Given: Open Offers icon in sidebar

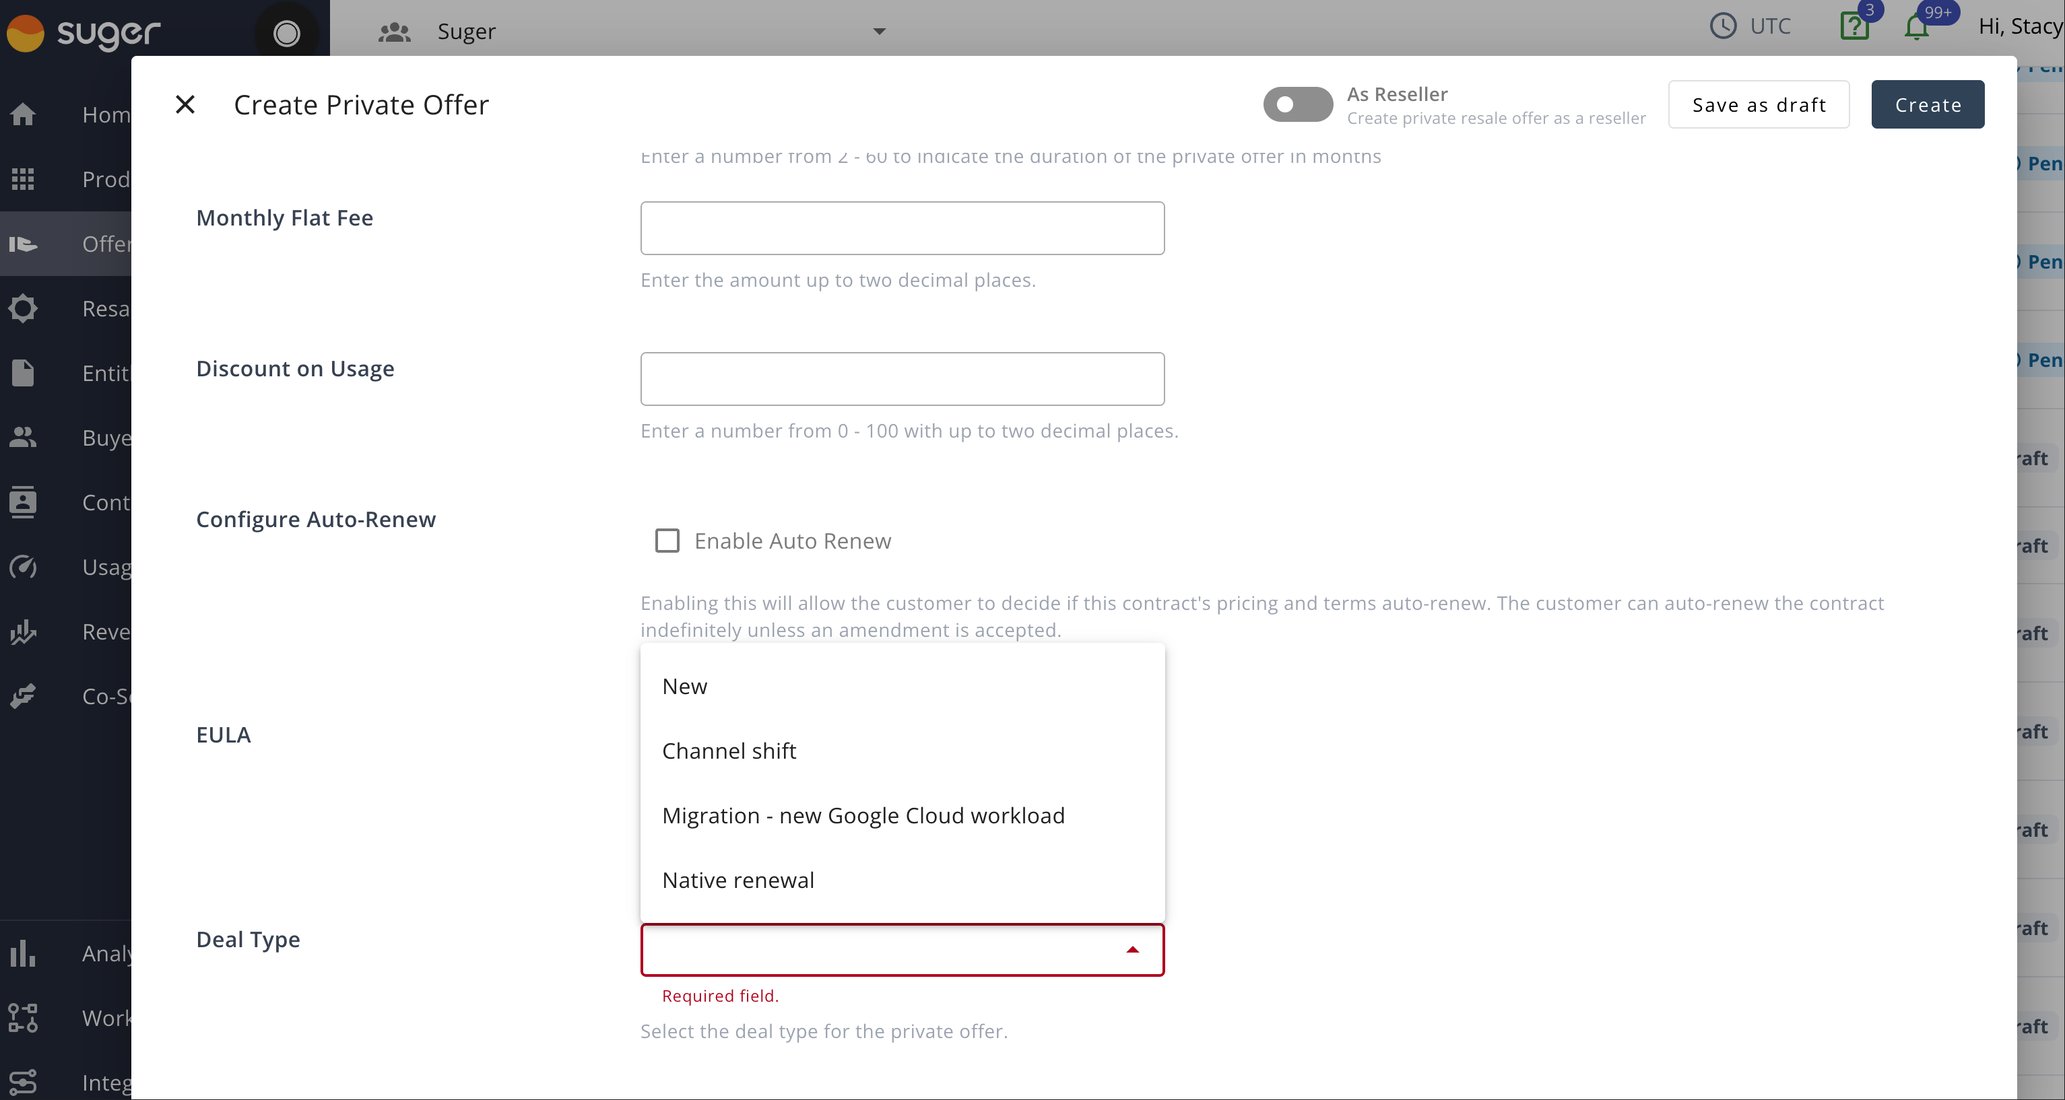Looking at the screenshot, I should pyautogui.click(x=23, y=244).
